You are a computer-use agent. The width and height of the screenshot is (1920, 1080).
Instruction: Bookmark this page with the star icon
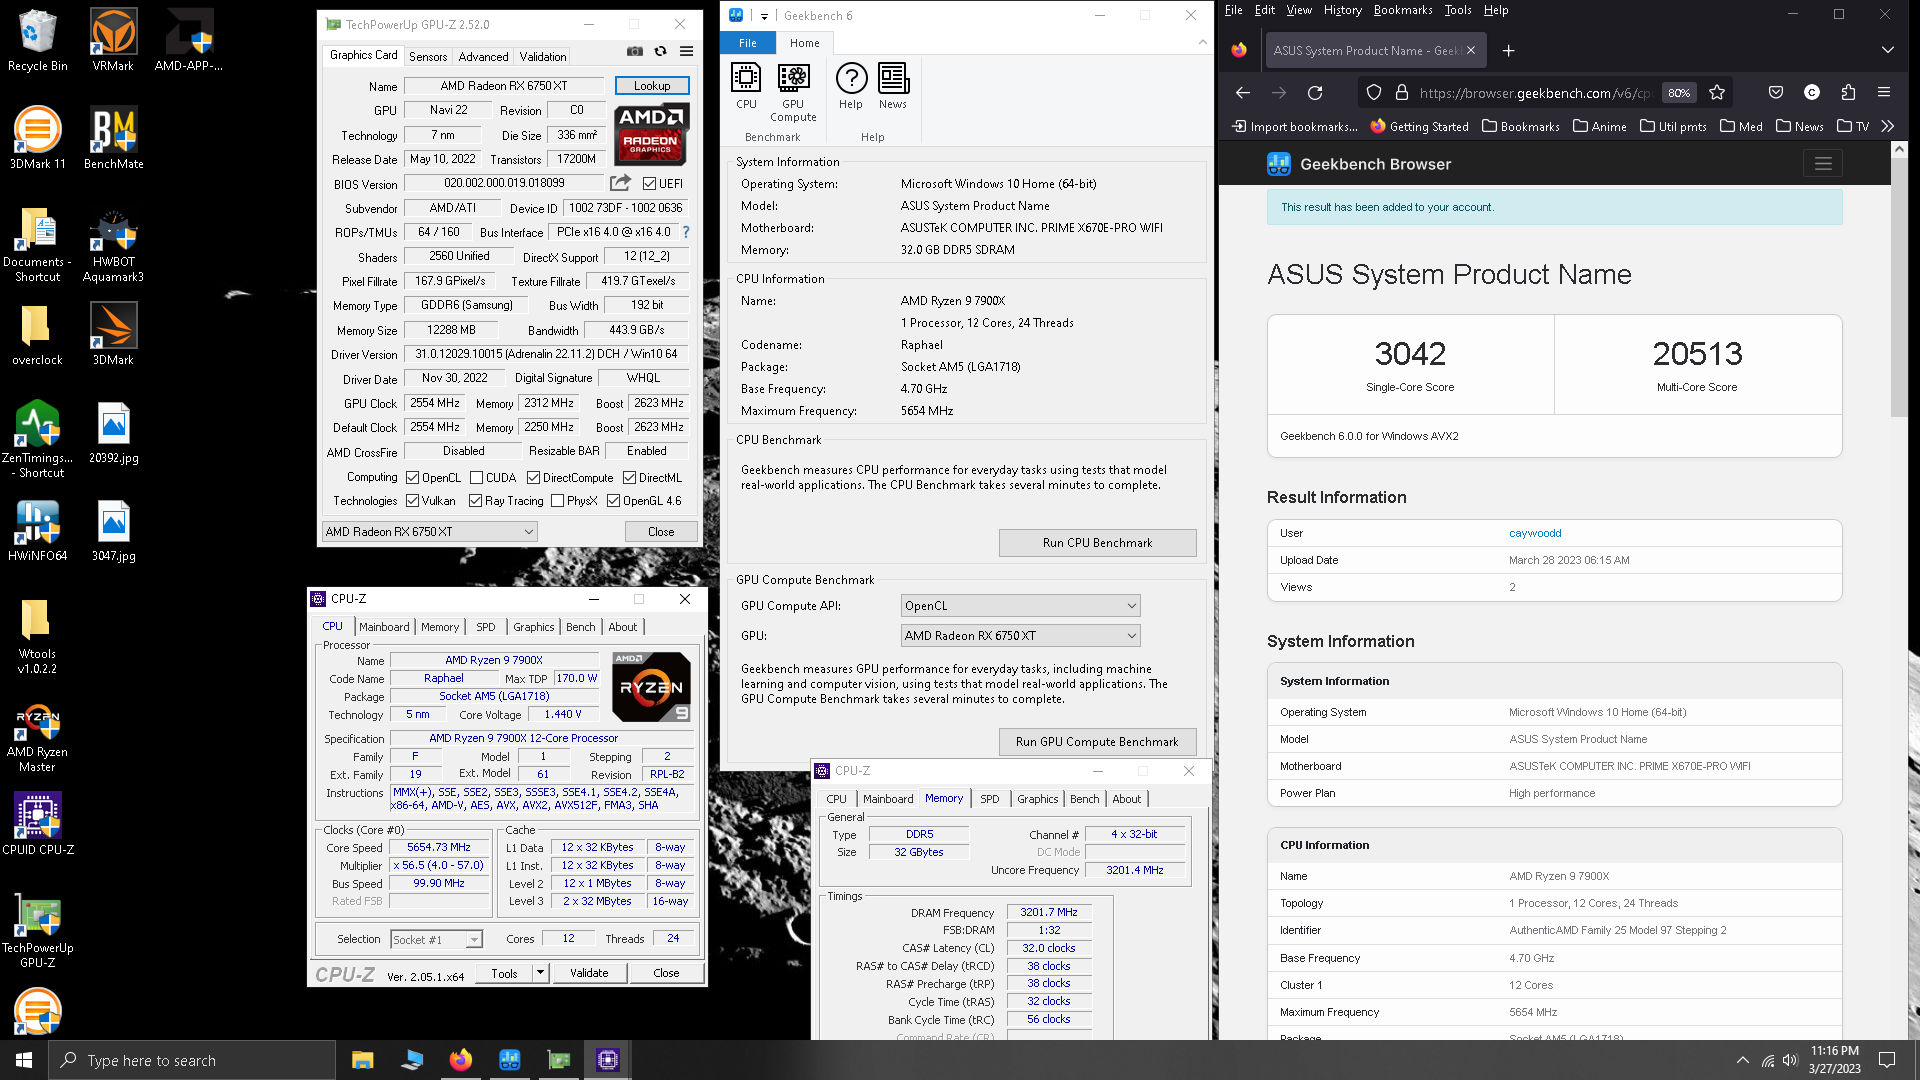click(x=1717, y=92)
